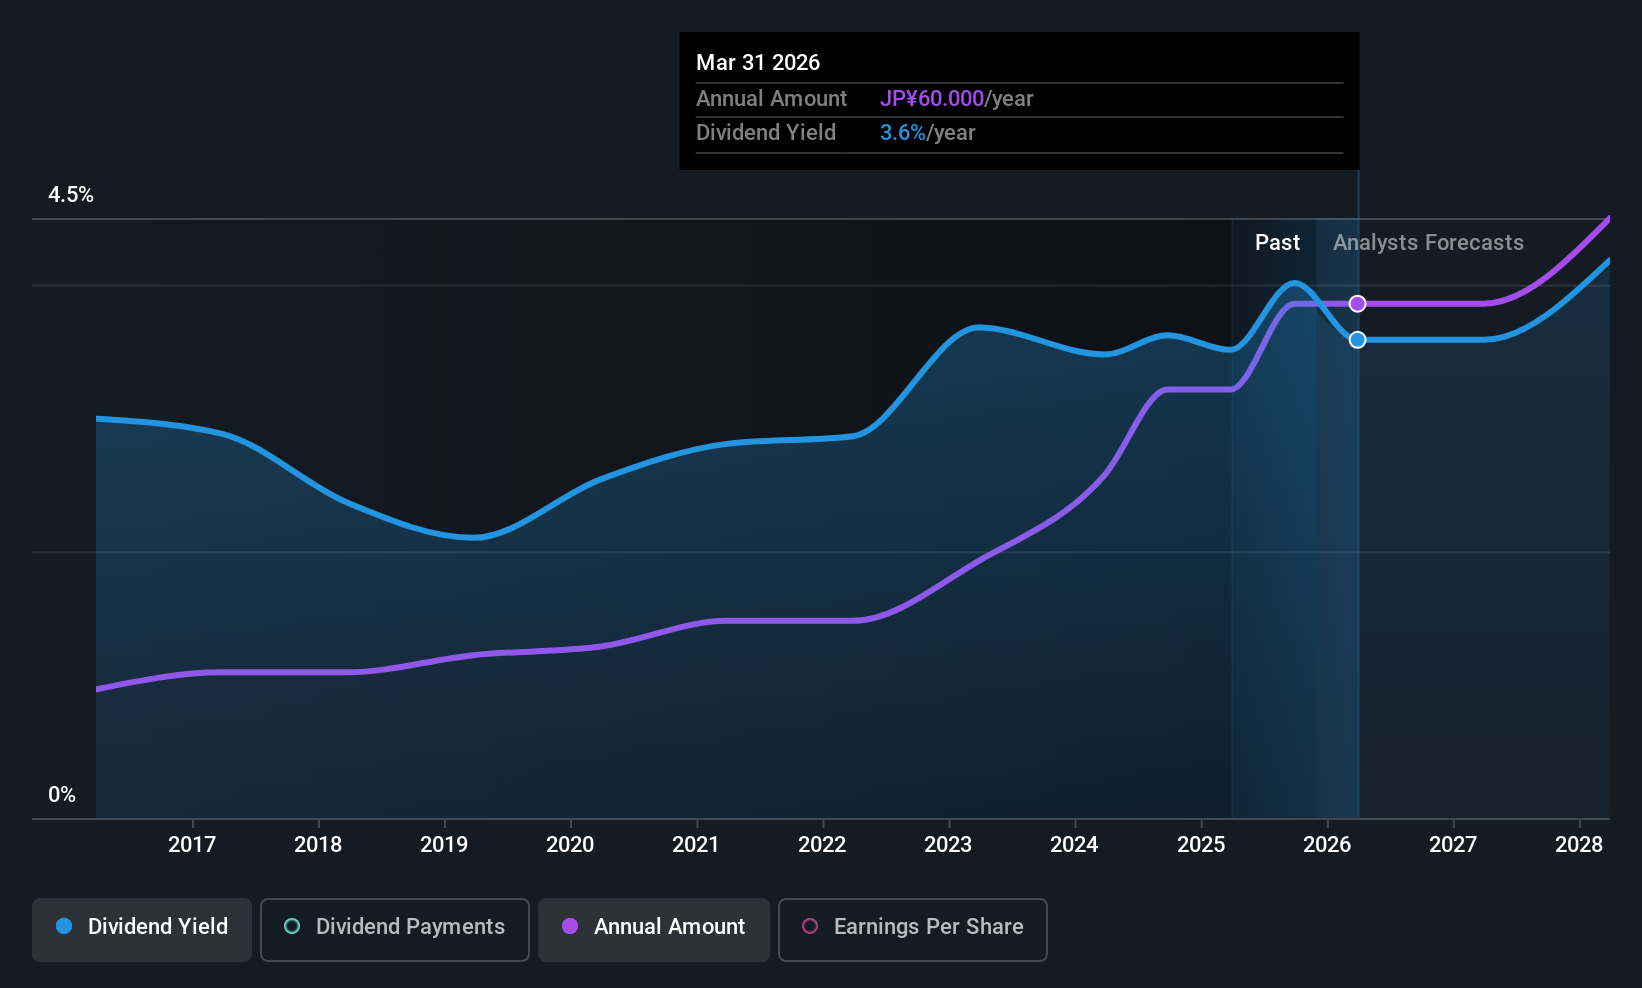The image size is (1642, 988).
Task: Toggle the Earnings Per Share legend button
Action: [x=913, y=929]
